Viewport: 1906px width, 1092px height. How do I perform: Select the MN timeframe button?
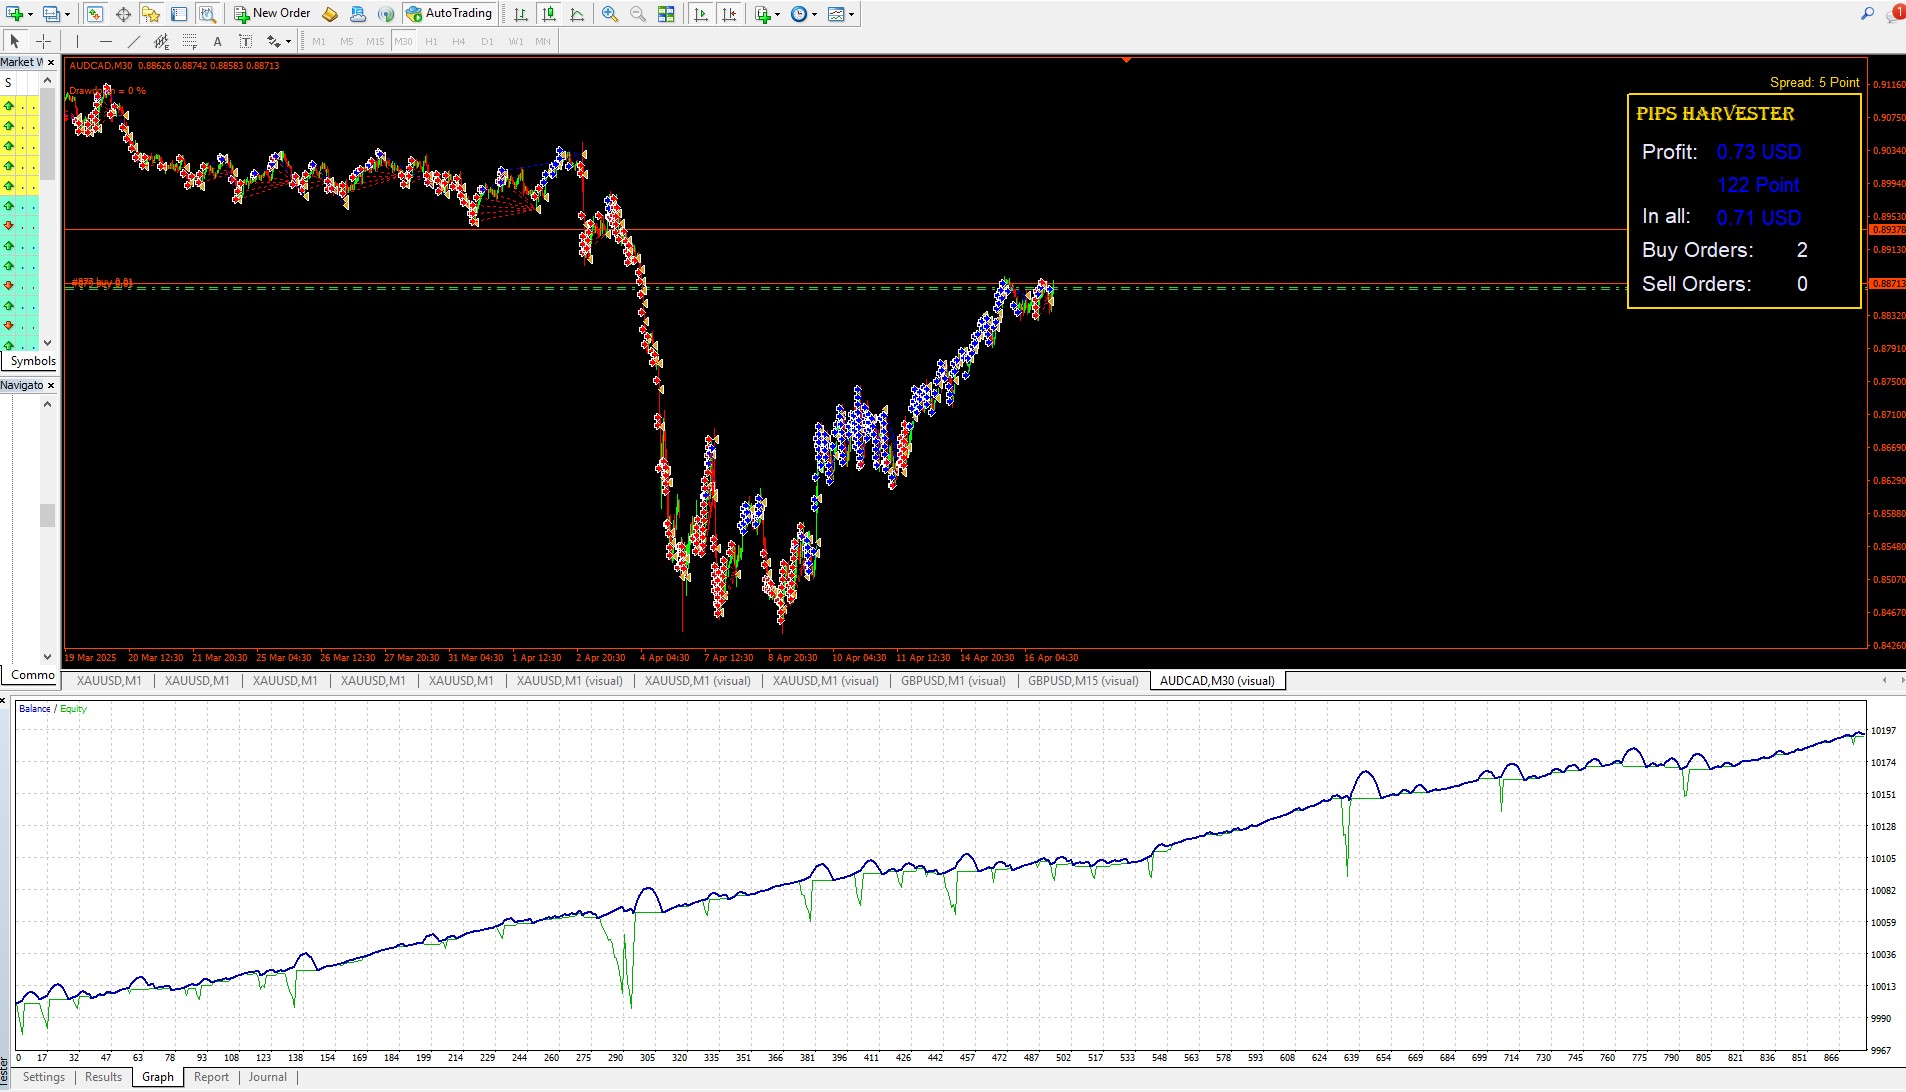coord(543,41)
